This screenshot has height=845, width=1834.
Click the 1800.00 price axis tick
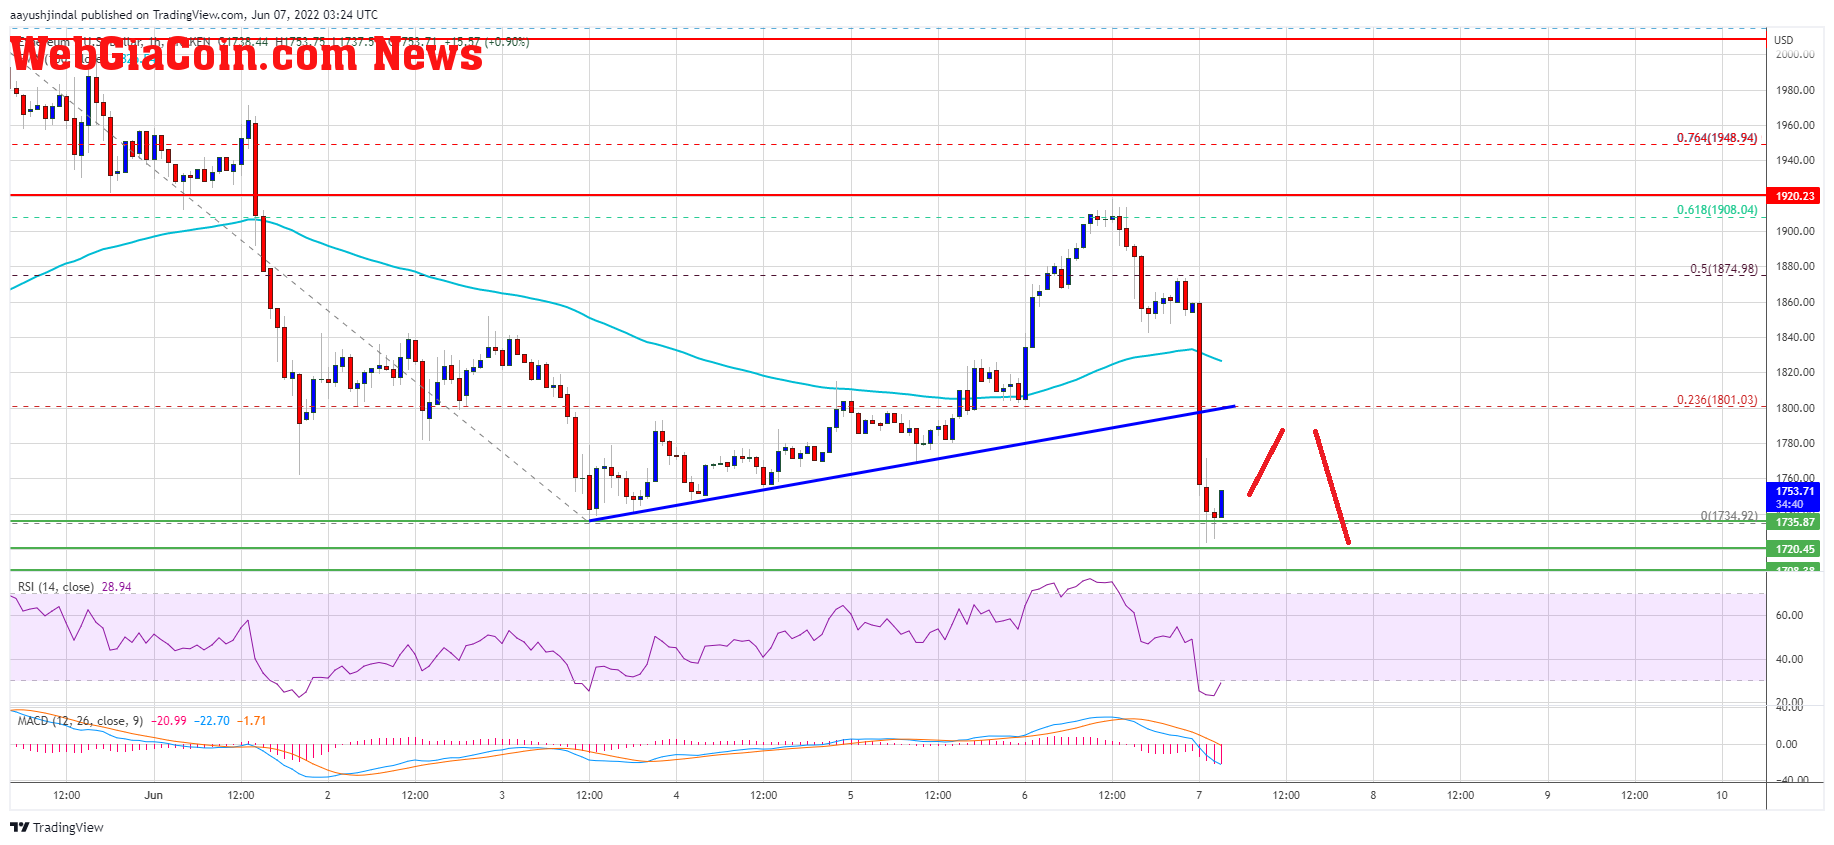[x=1795, y=408]
